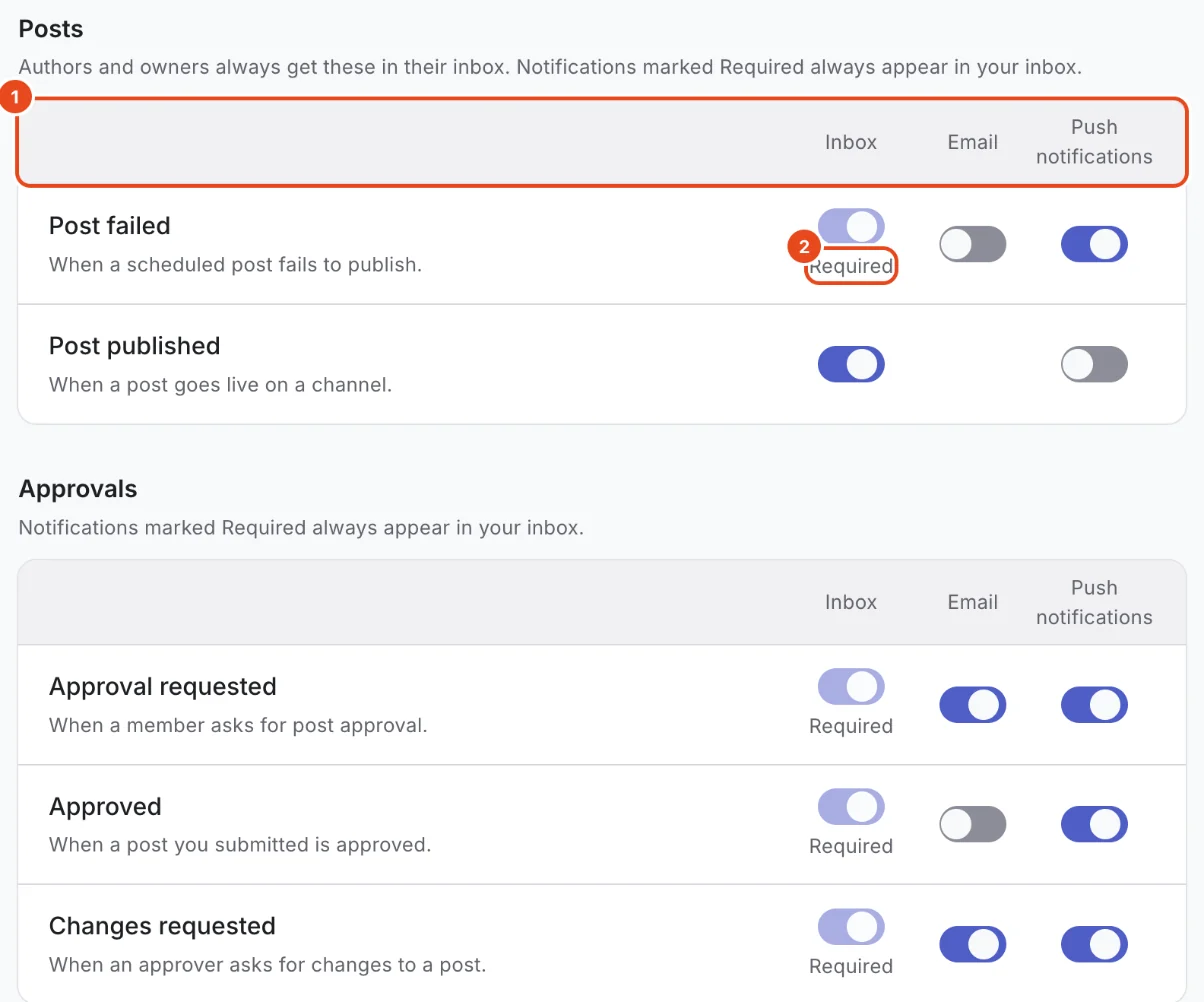
Task: Click "When a member asks for post approval."
Action: (x=238, y=725)
